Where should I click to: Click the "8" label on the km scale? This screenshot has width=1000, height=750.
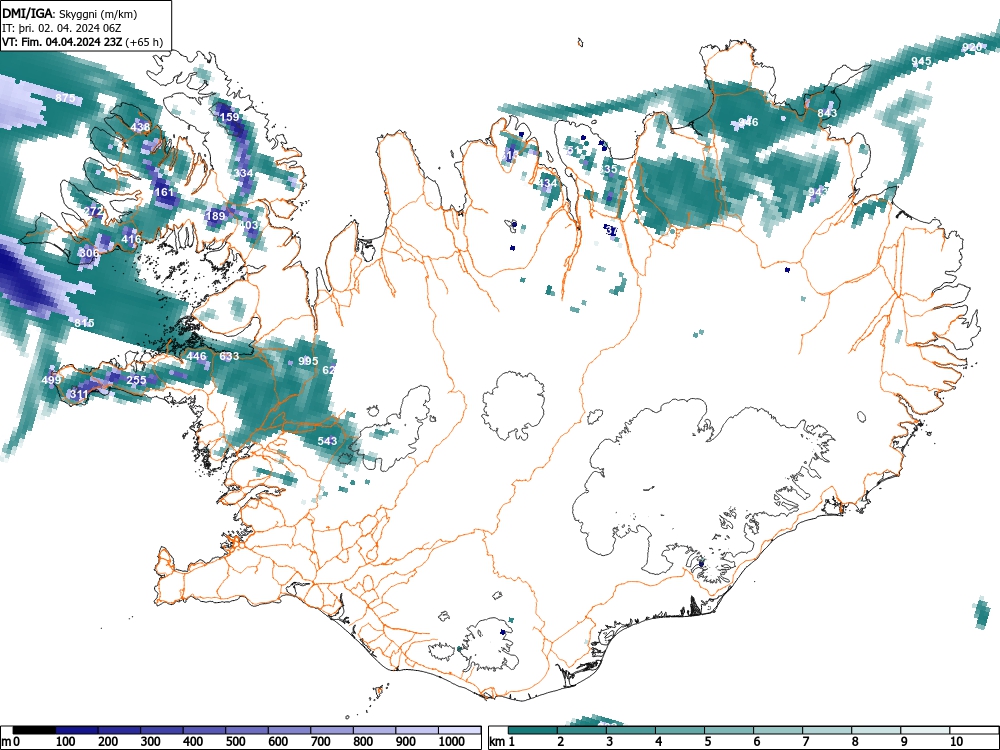coord(855,742)
